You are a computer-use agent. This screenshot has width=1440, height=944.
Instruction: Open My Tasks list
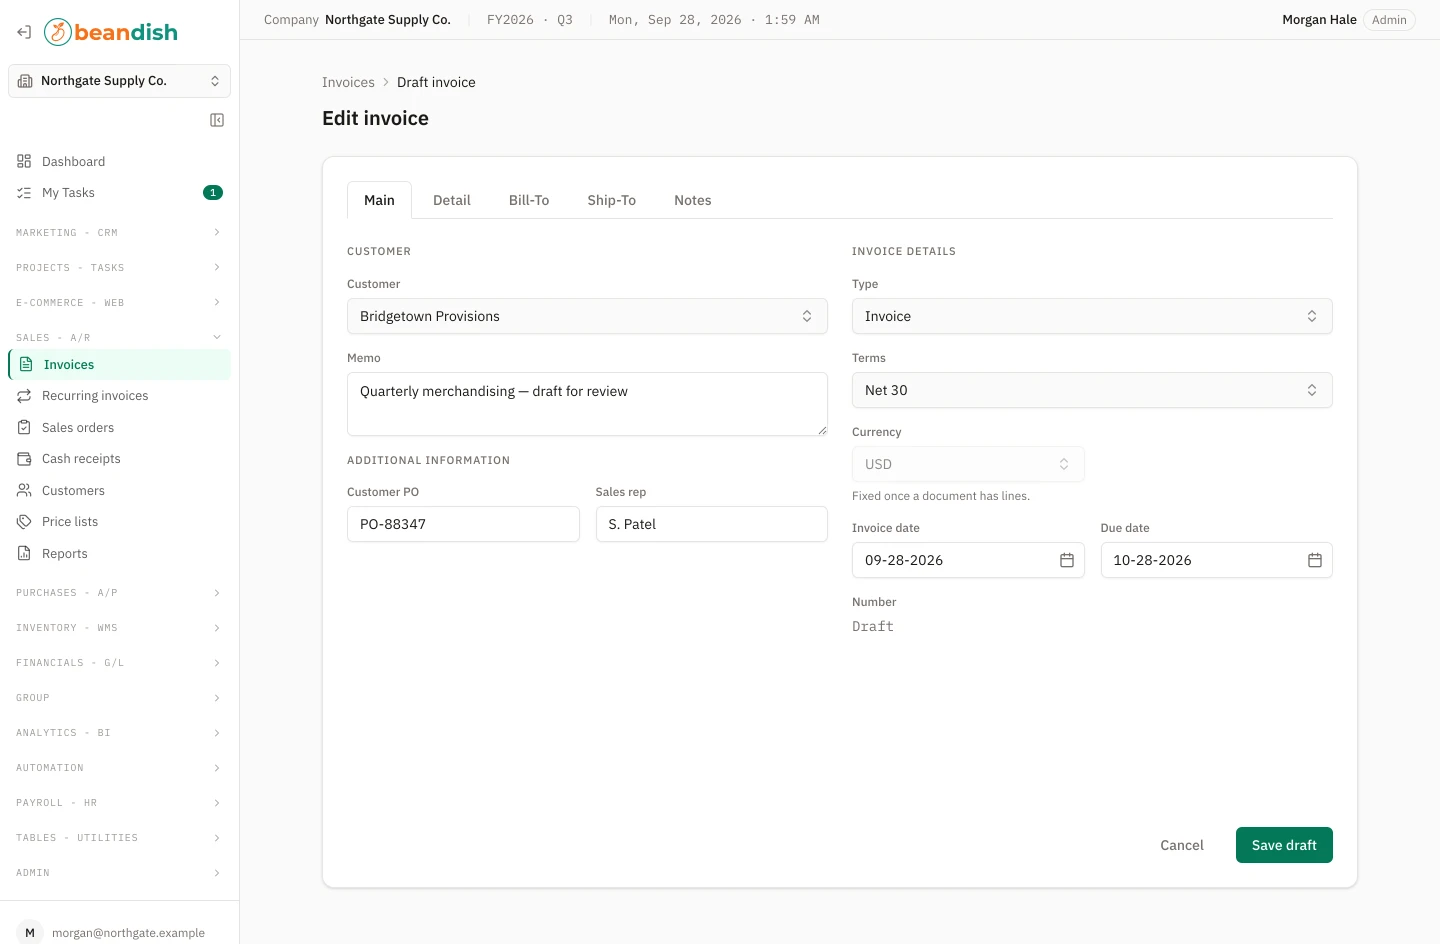point(119,193)
